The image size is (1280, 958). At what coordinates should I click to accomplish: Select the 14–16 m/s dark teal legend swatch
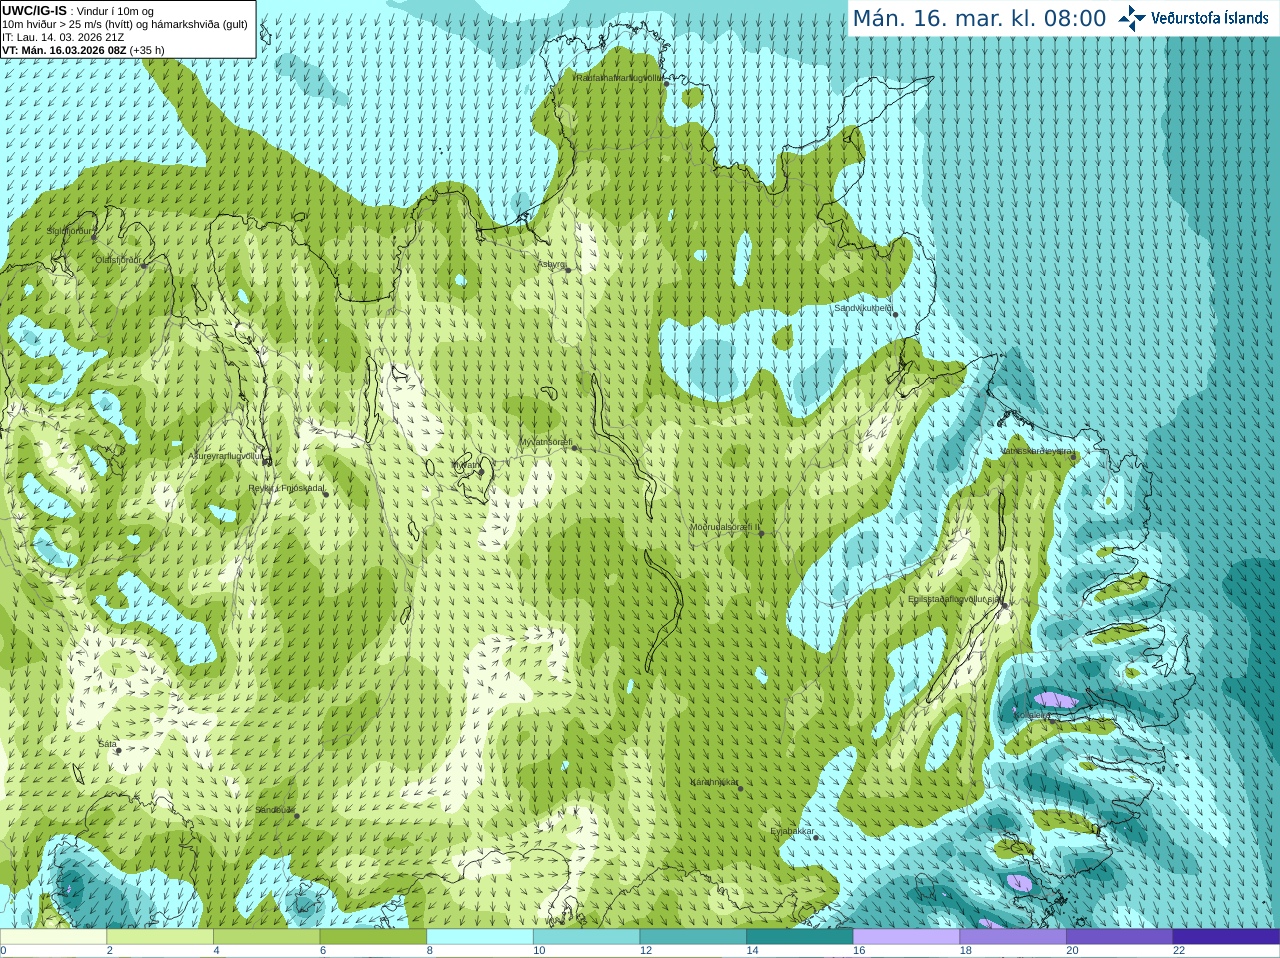[x=800, y=937]
